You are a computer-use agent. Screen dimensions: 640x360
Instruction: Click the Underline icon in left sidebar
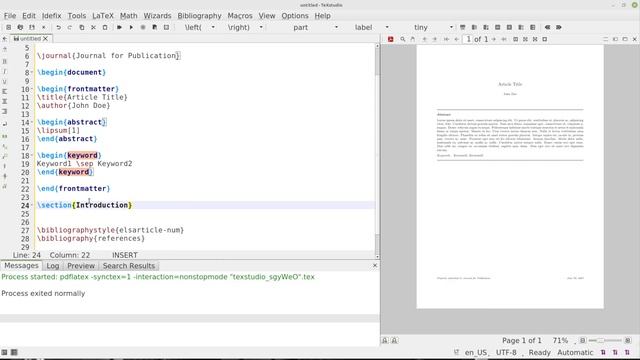tap(4, 82)
